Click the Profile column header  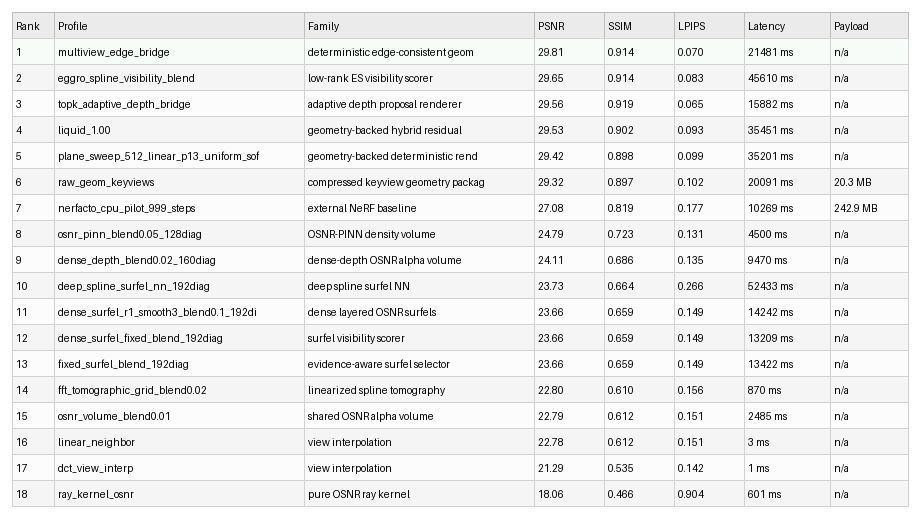point(180,26)
